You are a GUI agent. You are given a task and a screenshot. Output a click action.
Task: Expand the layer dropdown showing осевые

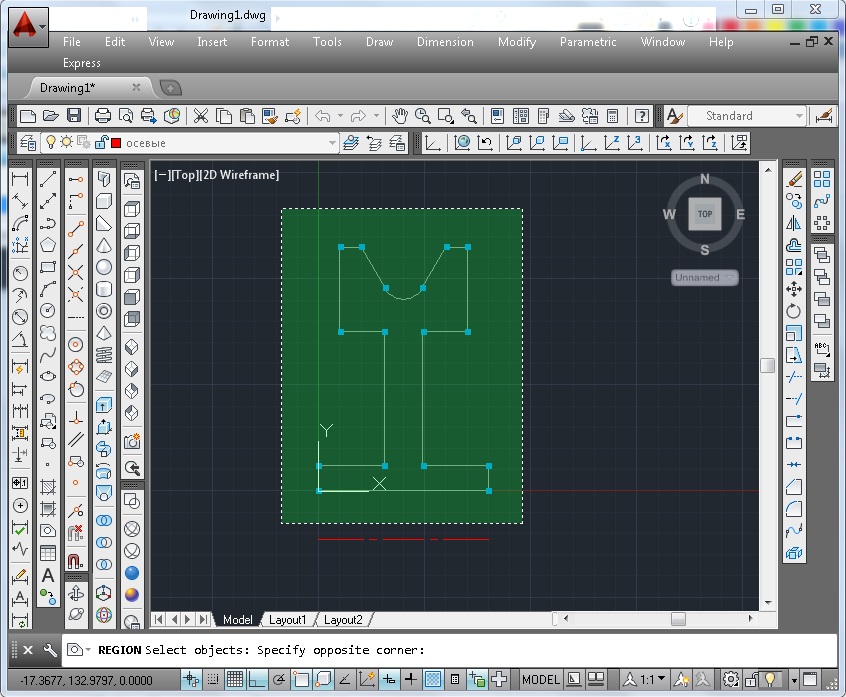click(333, 143)
